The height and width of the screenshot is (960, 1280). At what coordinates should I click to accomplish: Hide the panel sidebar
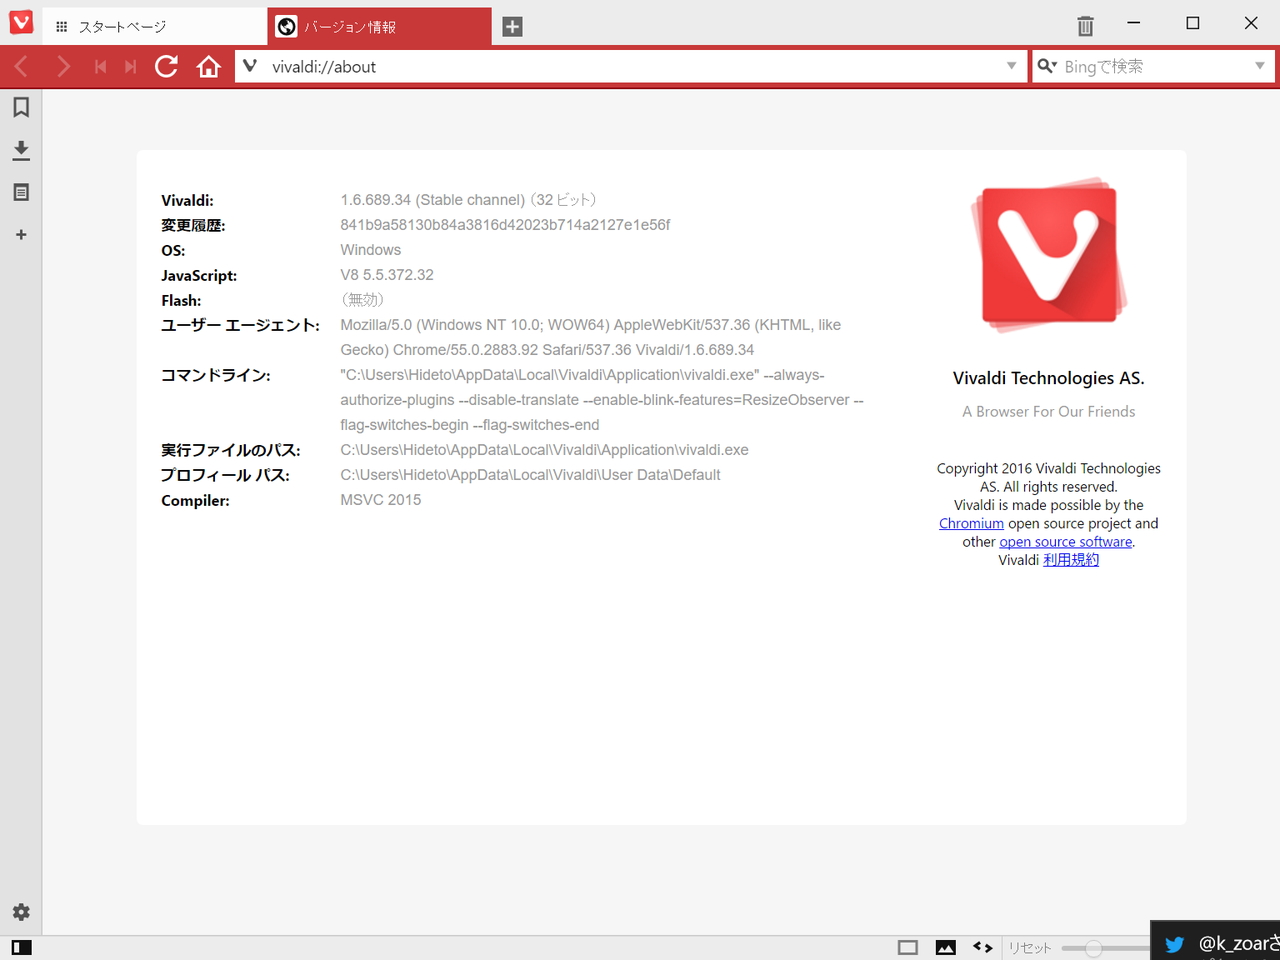click(x=21, y=947)
